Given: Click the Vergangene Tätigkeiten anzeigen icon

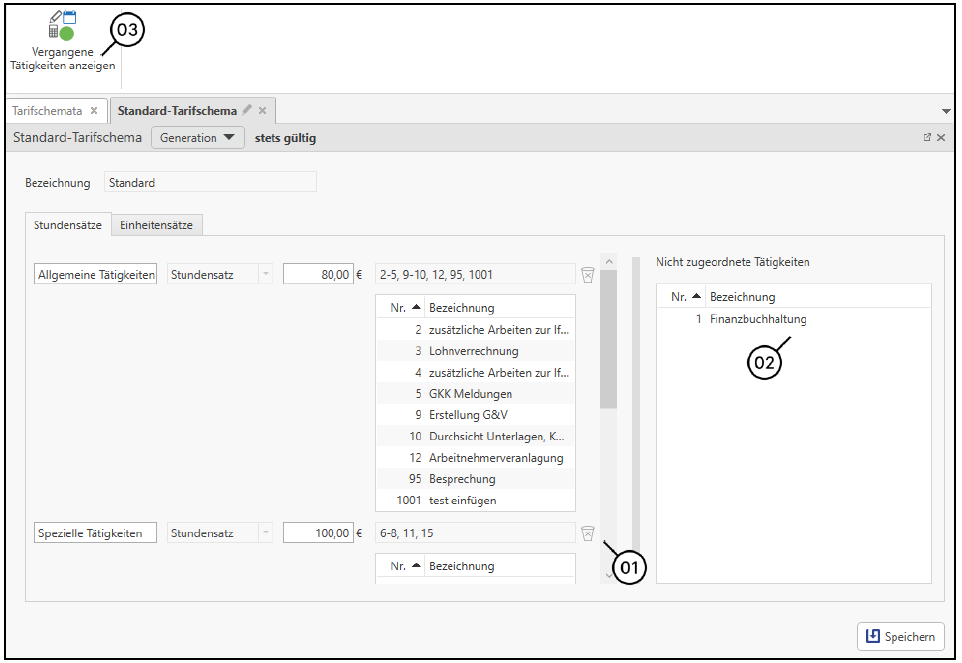Looking at the screenshot, I should [62, 26].
